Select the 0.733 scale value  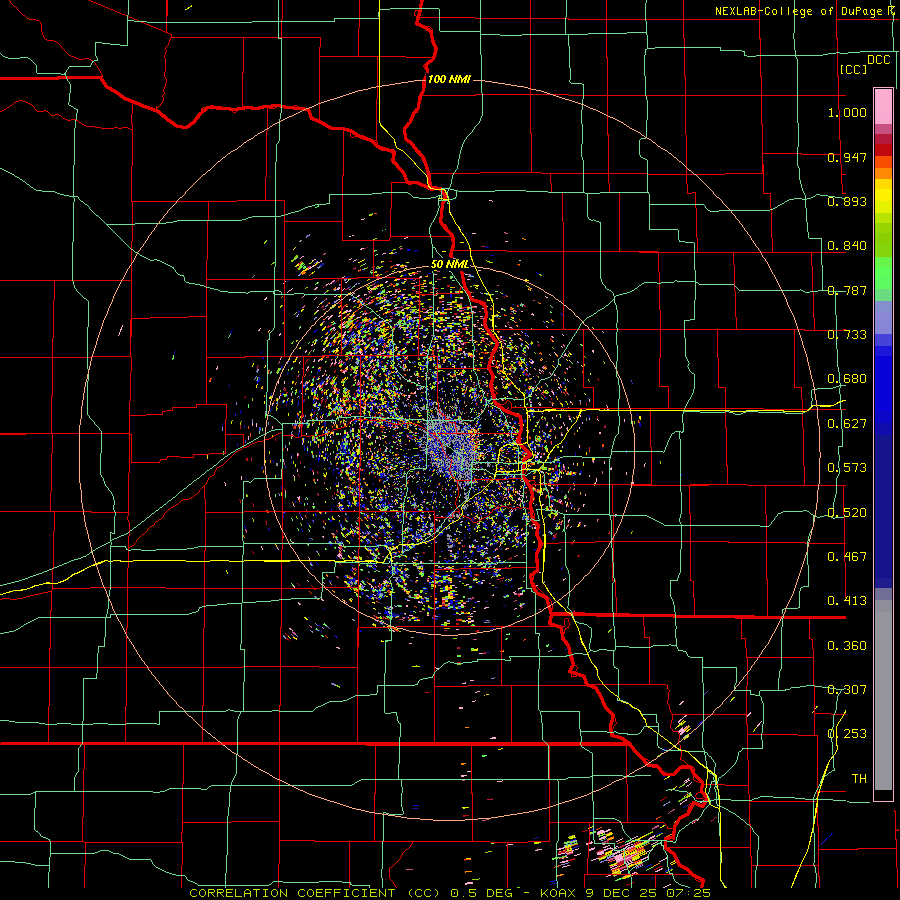[847, 335]
